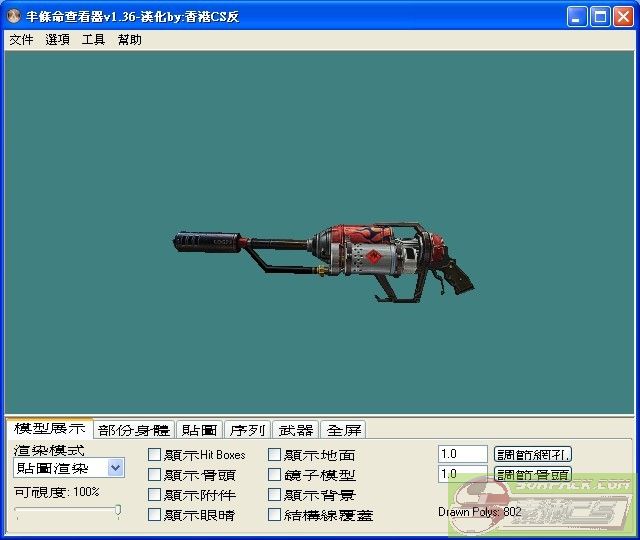The image size is (640, 540).
Task: Open the 文件 menu
Action: [x=21, y=40]
